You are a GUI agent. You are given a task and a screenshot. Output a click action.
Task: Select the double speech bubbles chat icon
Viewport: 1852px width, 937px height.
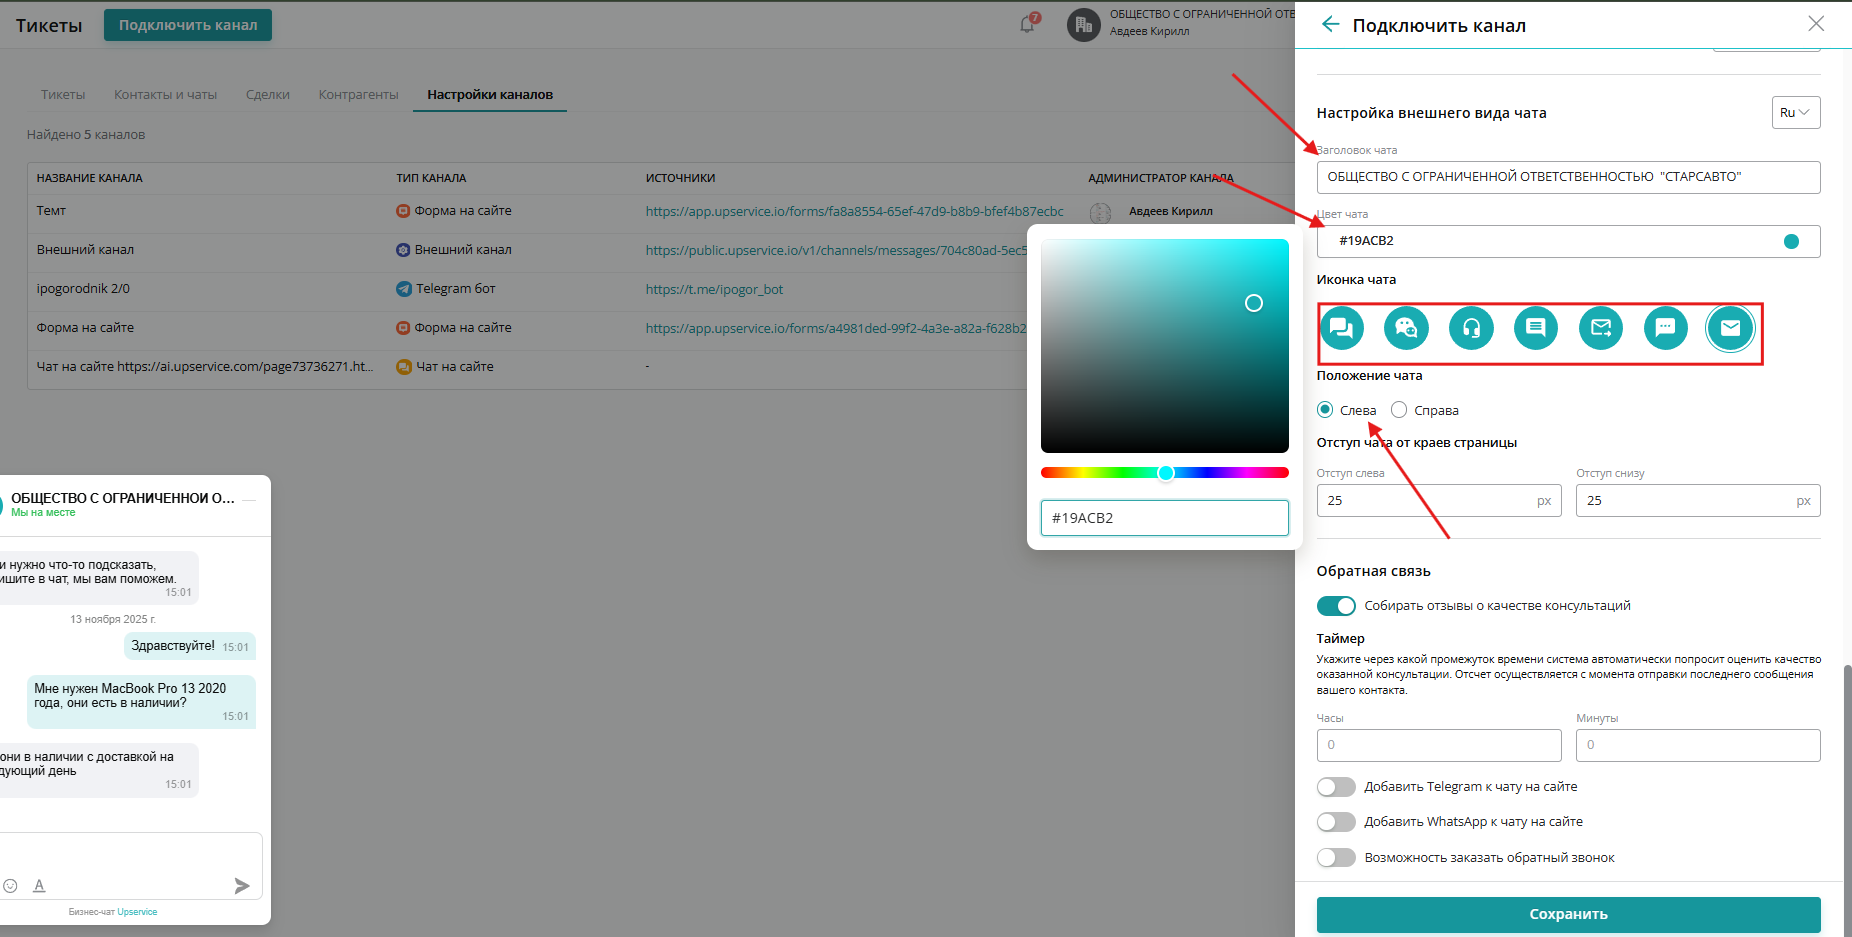tap(1342, 328)
